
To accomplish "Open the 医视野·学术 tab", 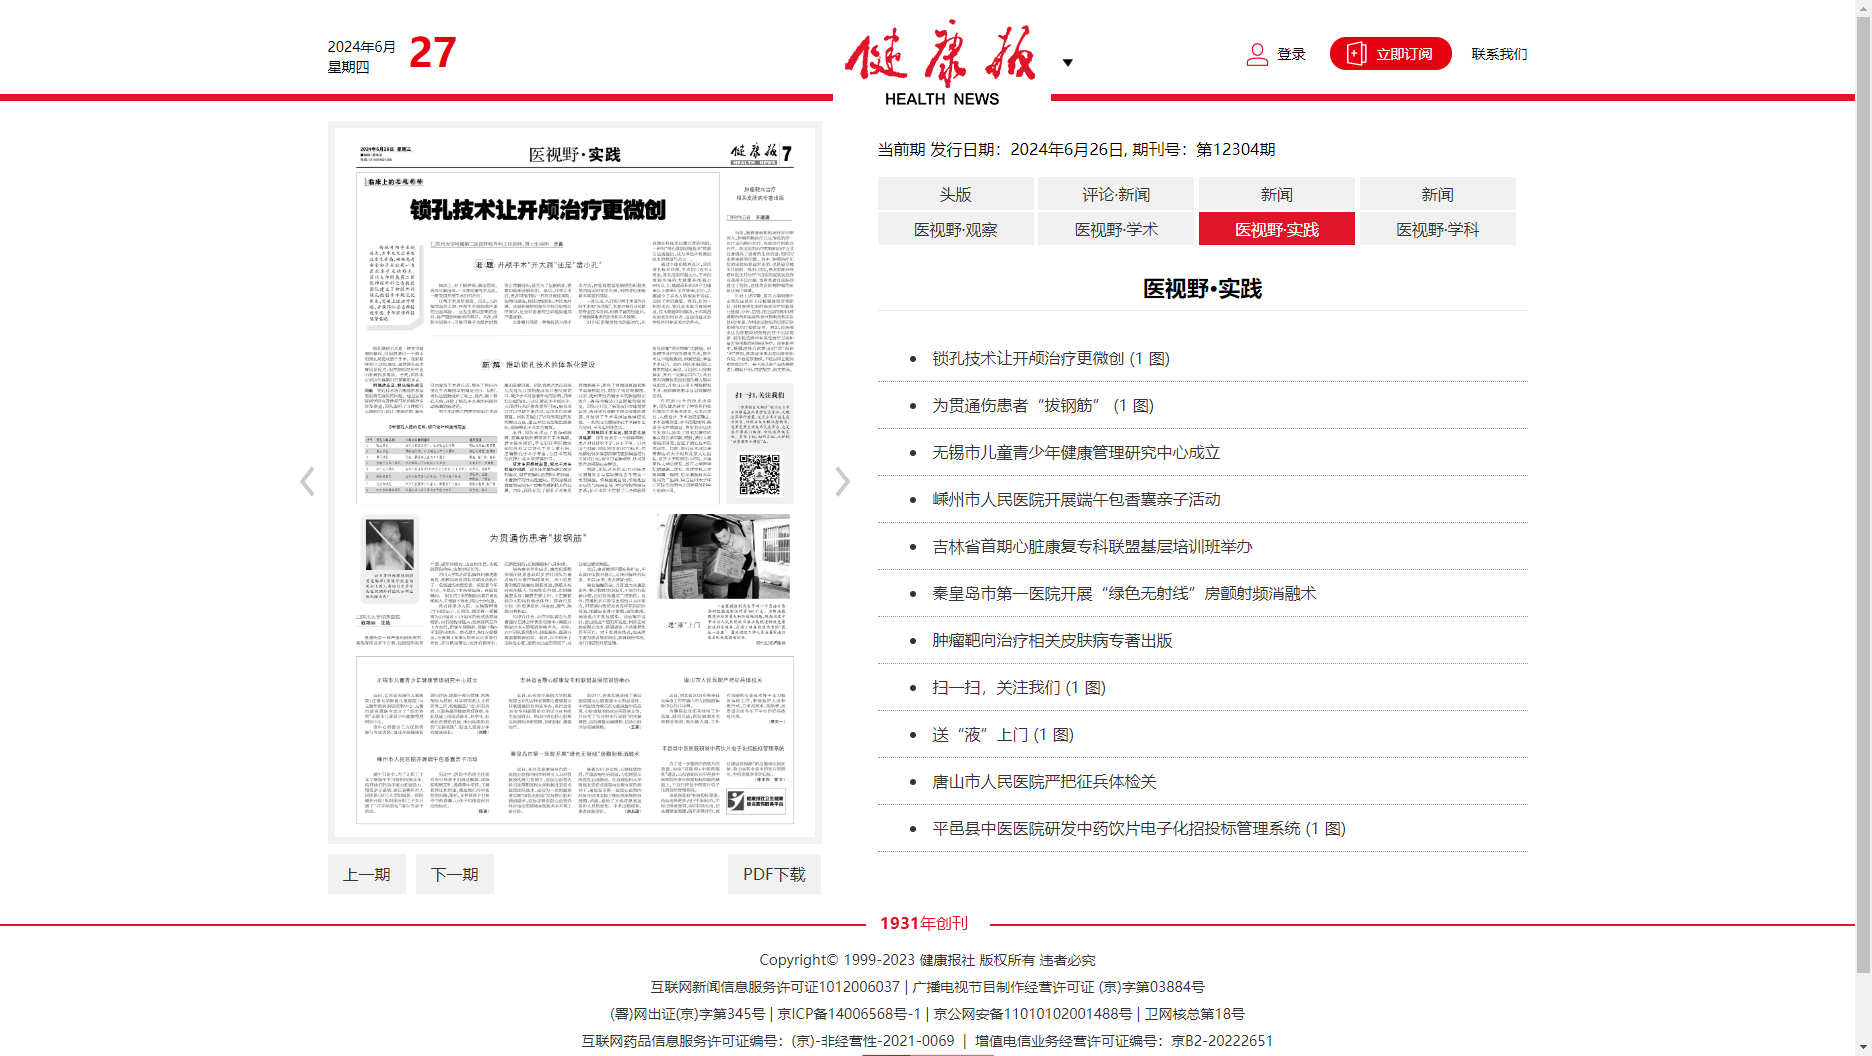I will tap(1116, 229).
